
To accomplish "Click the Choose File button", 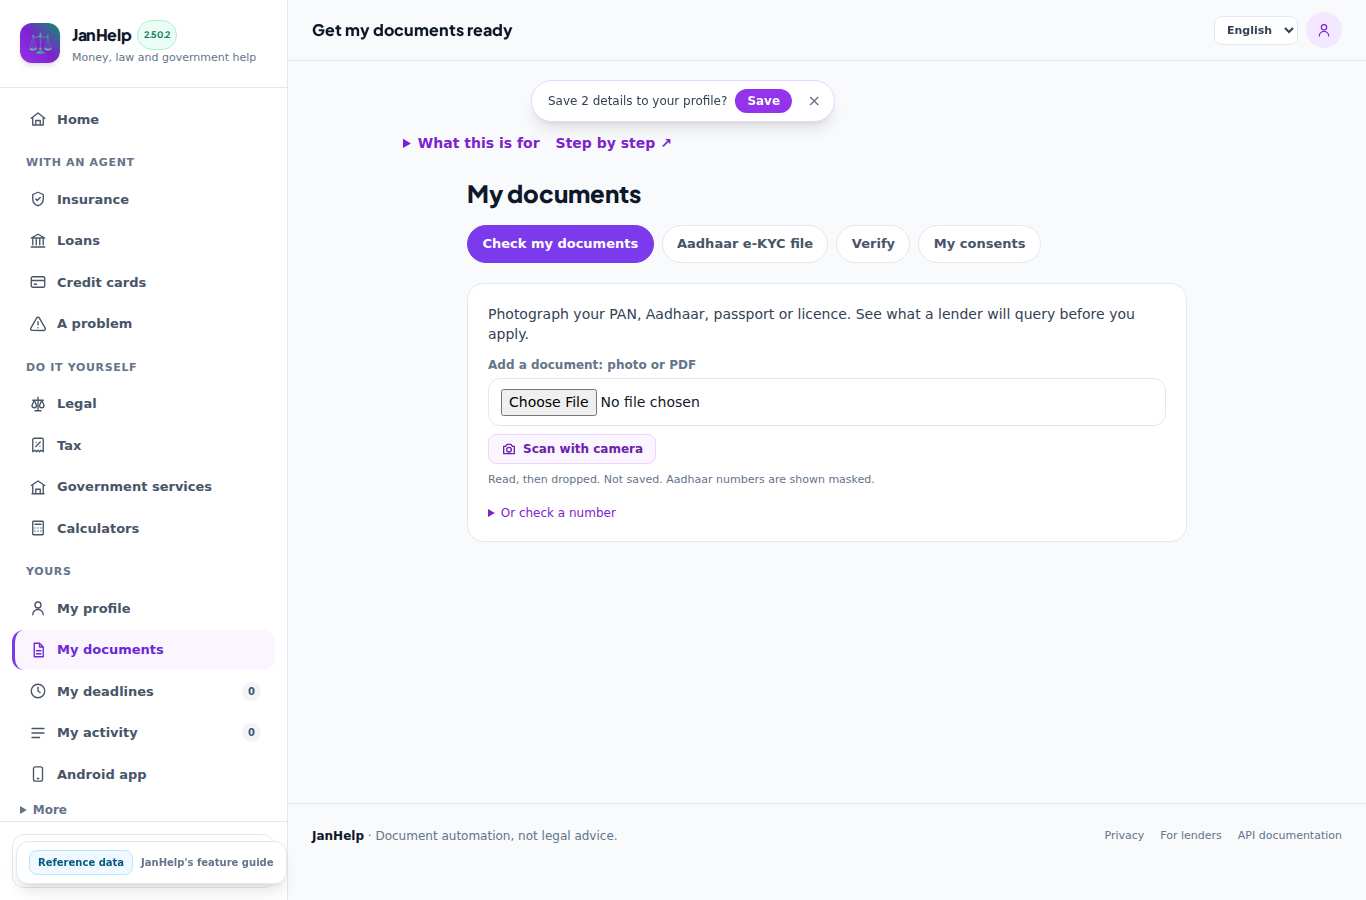I will tap(549, 402).
